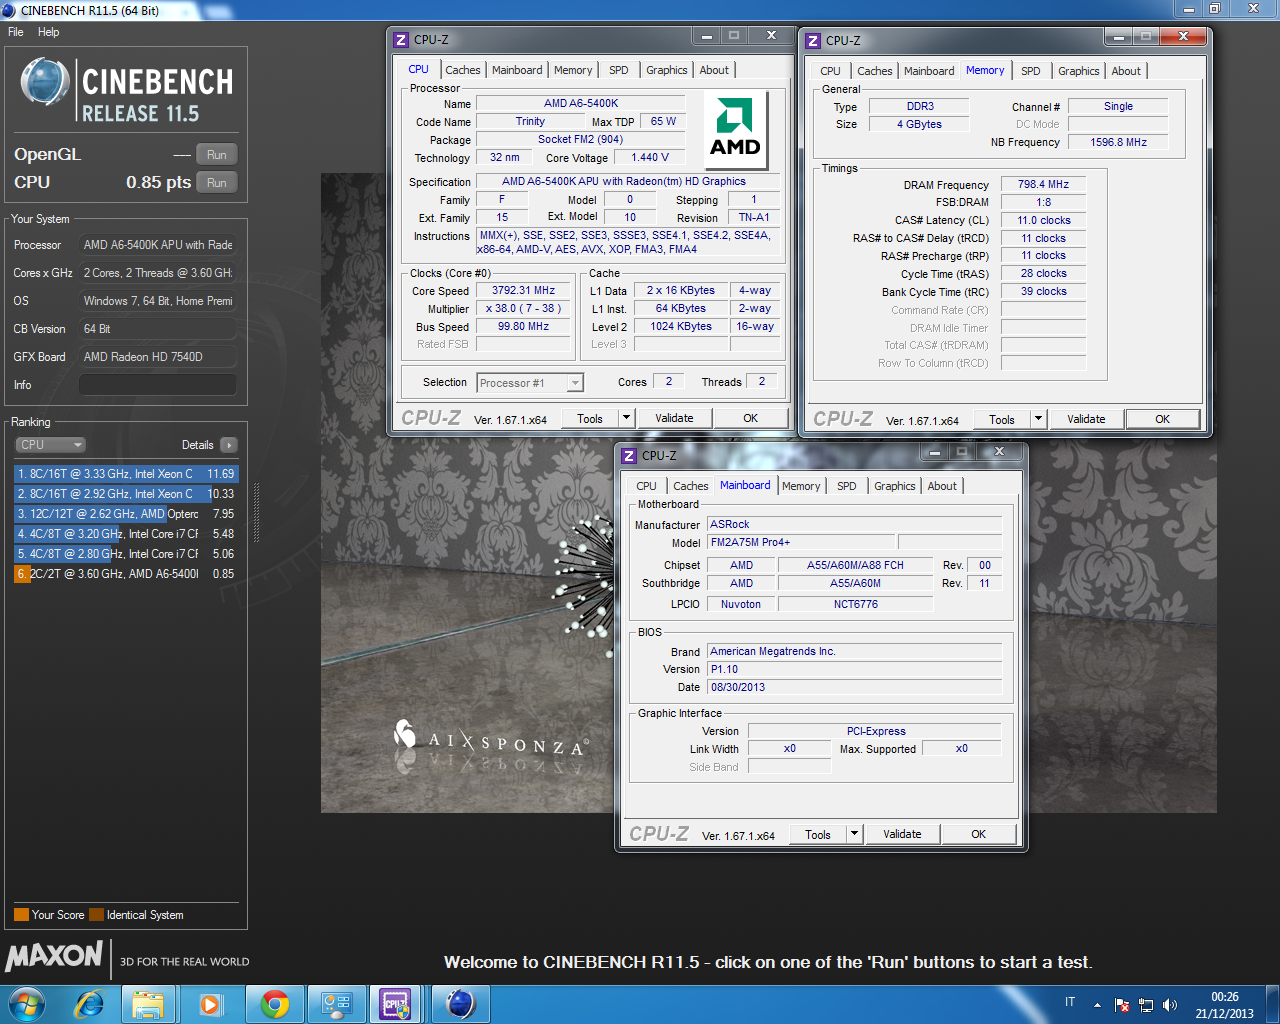Open Windows Explorer folder icon in taskbar
Image resolution: width=1280 pixels, height=1024 pixels.
(149, 1004)
